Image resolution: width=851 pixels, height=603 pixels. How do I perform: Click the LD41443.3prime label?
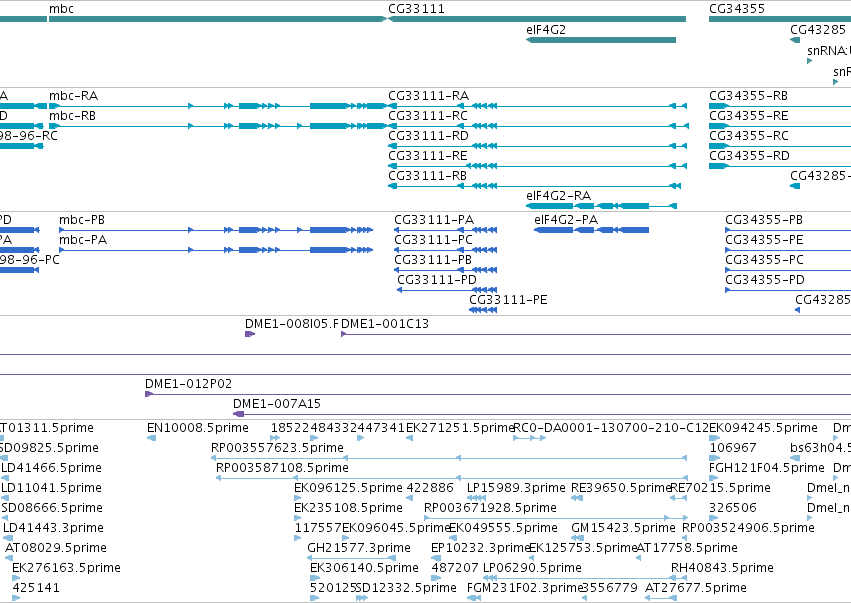click(53, 529)
